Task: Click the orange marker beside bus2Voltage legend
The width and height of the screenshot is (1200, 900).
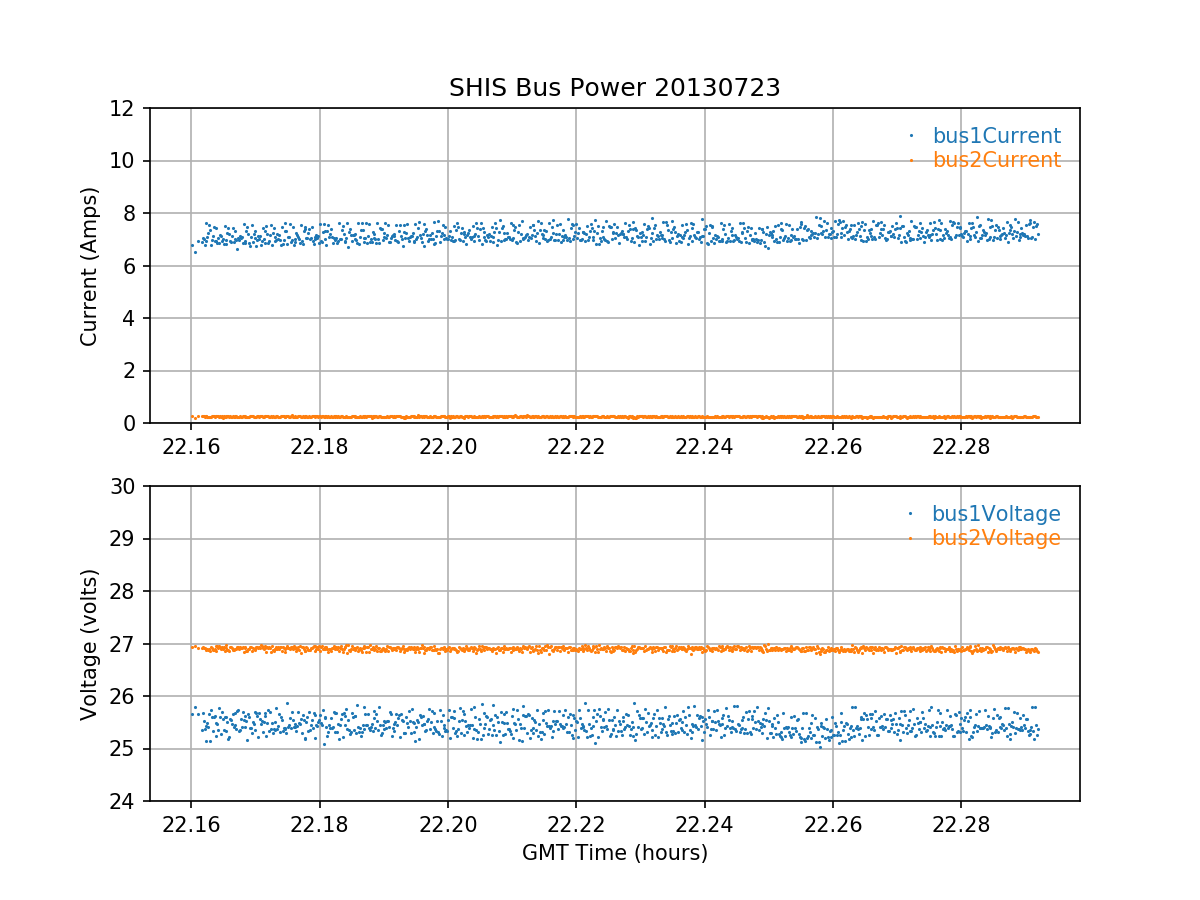Action: (910, 538)
